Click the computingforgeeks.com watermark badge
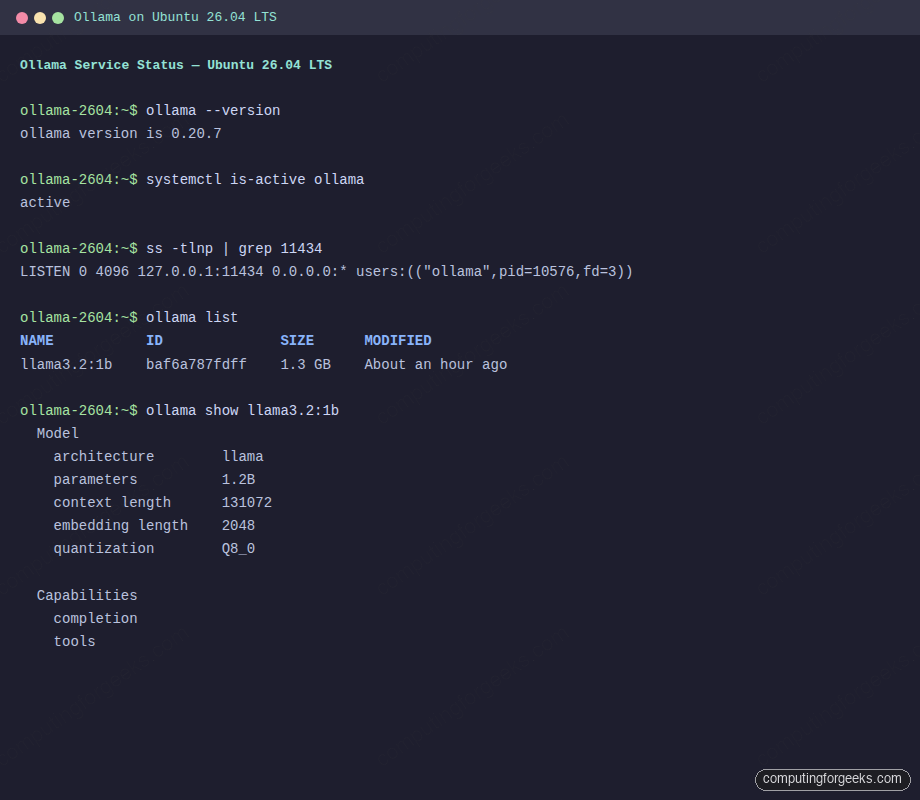This screenshot has height=800, width=920. pos(831,779)
